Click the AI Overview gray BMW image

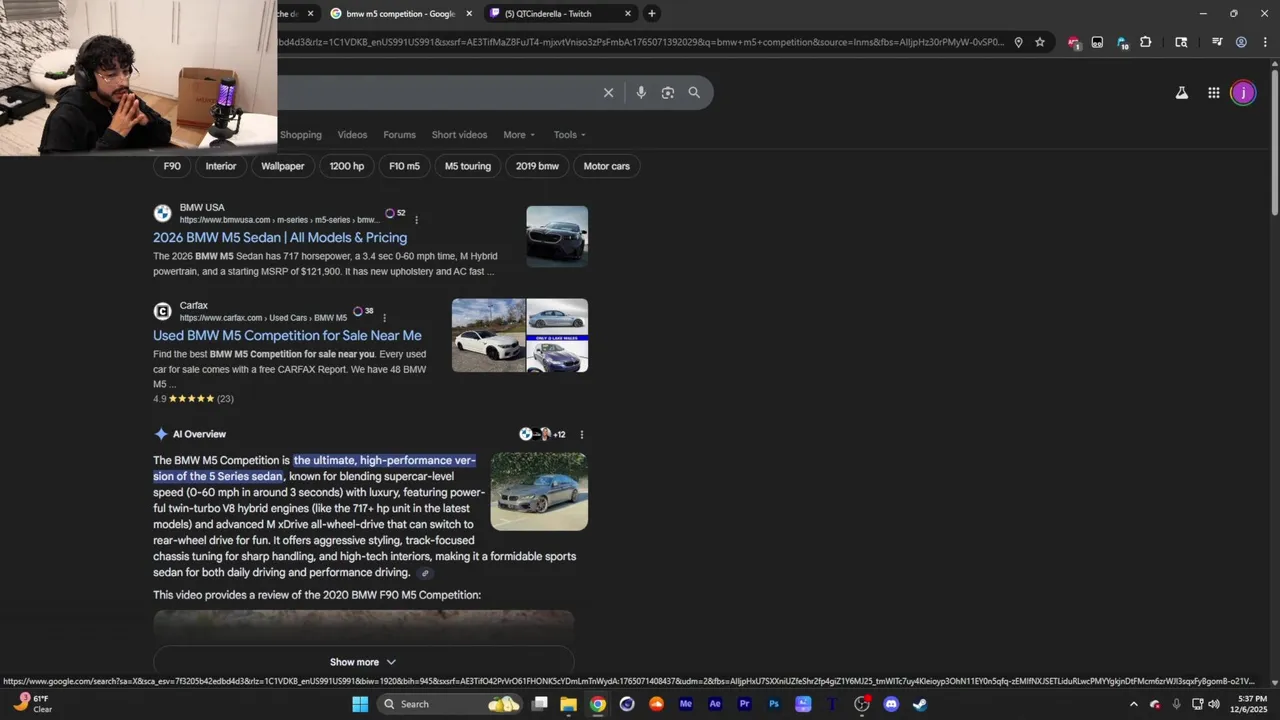click(539, 491)
